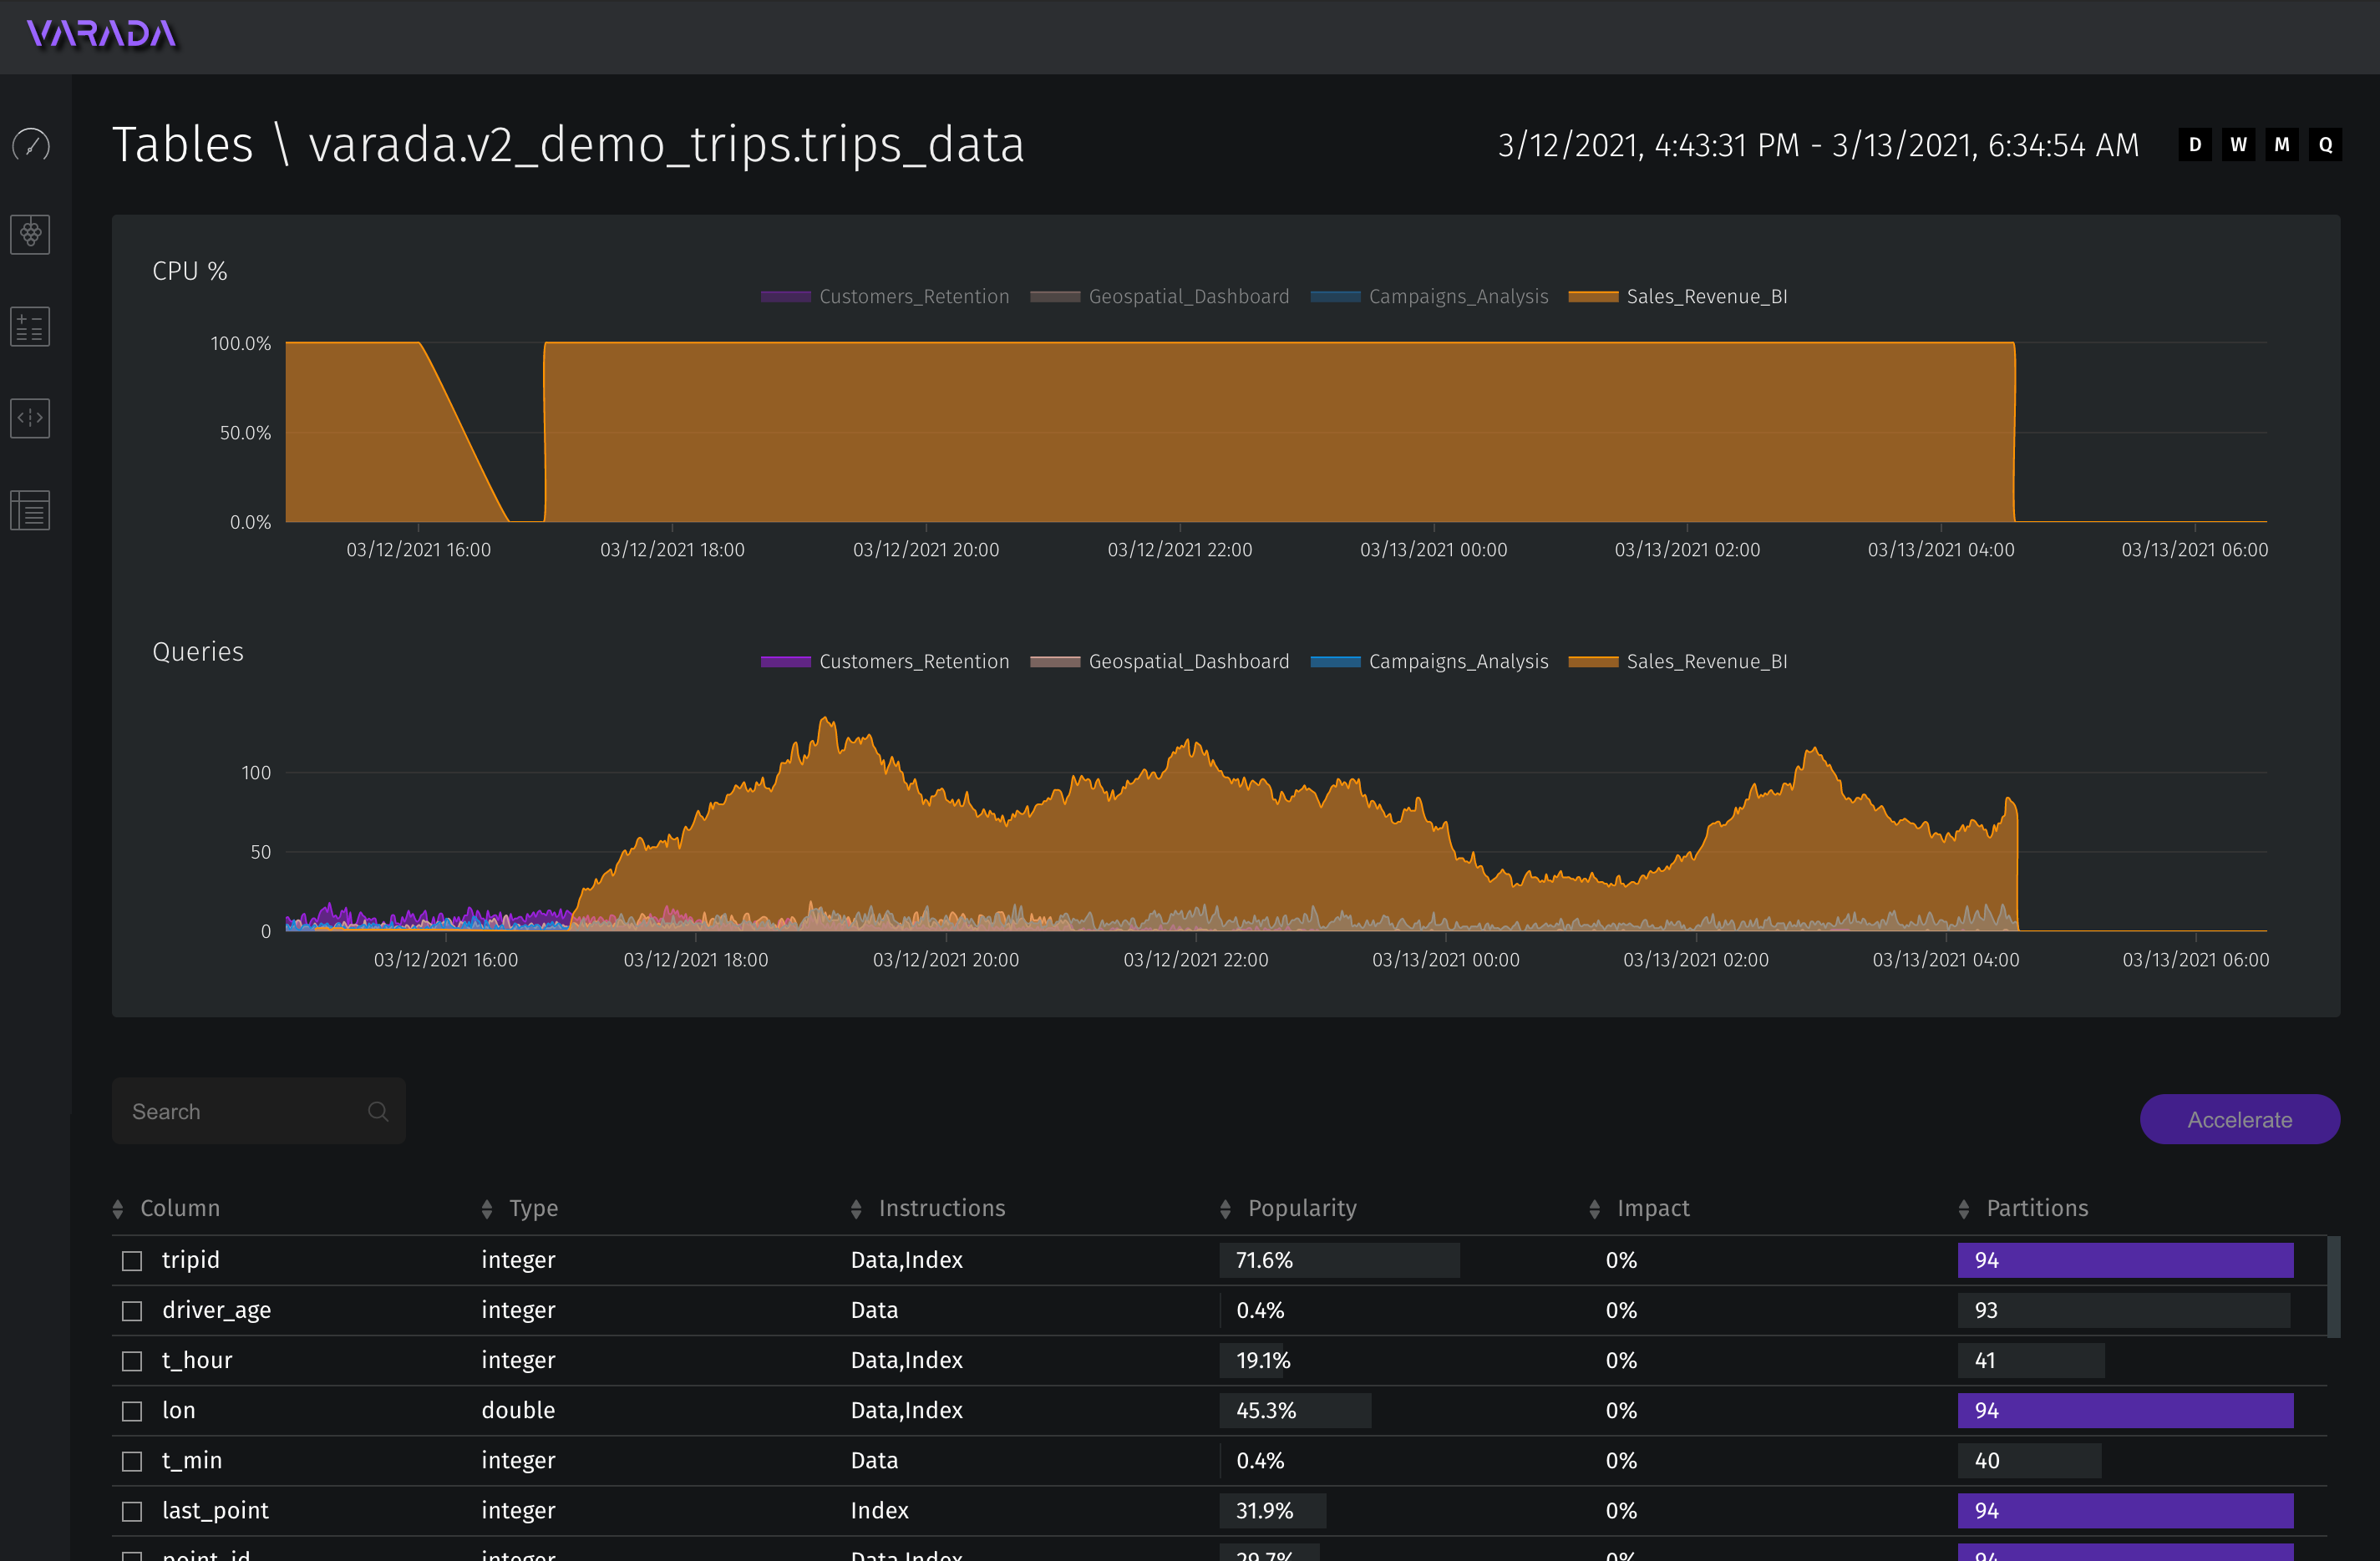Open the tables list sidebar icon
The image size is (2380, 1561).
point(31,510)
